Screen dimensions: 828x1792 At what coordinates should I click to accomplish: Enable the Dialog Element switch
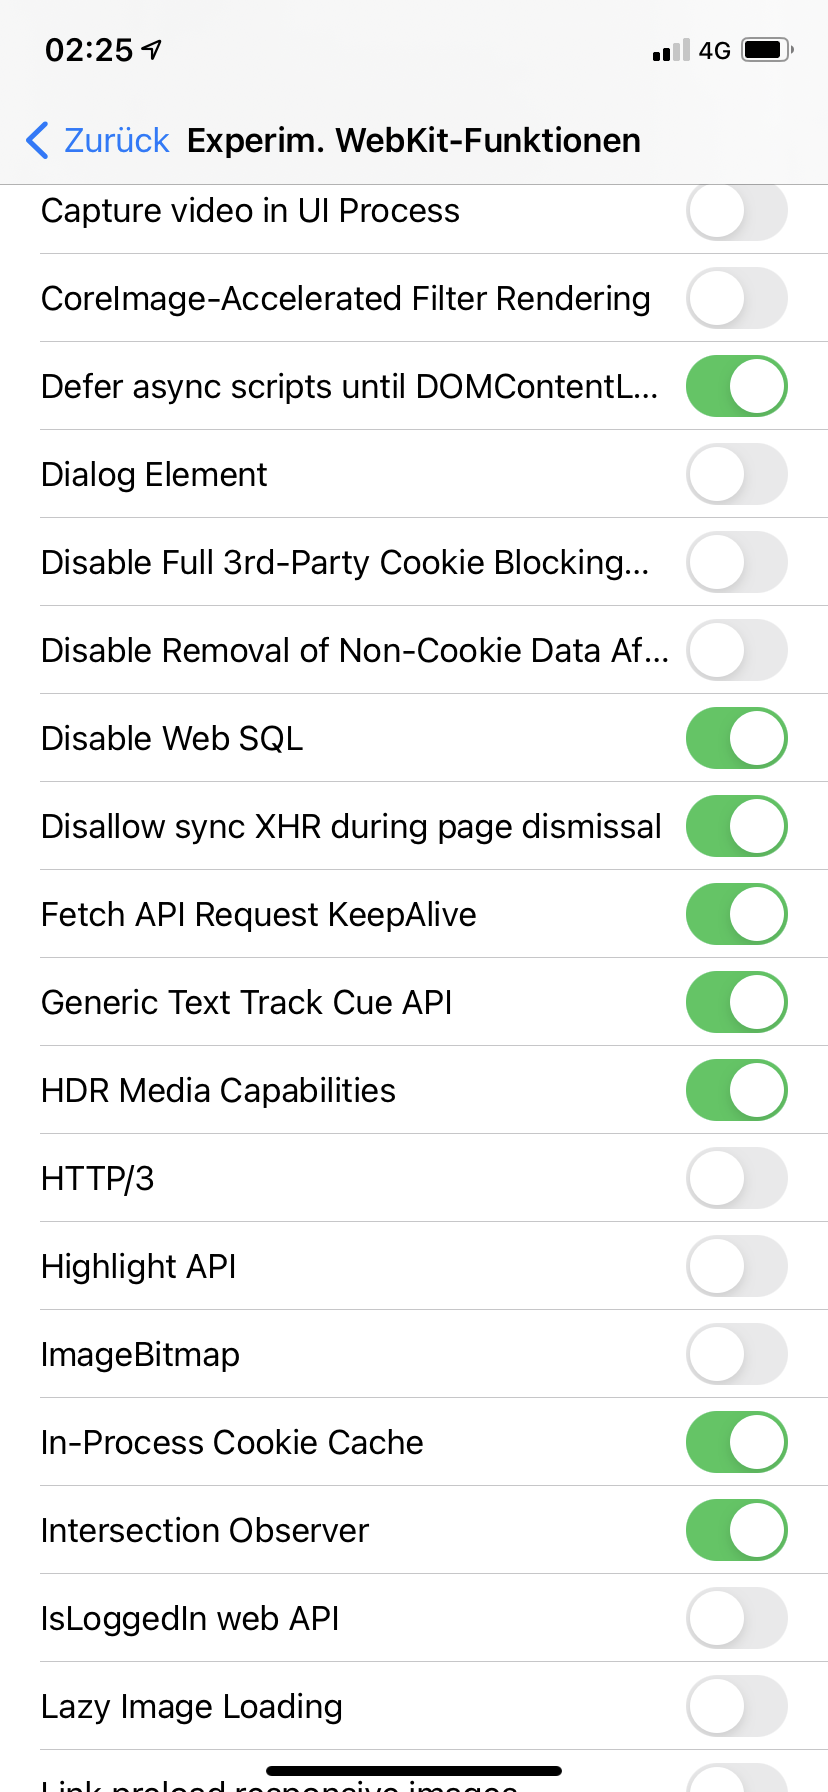click(736, 474)
